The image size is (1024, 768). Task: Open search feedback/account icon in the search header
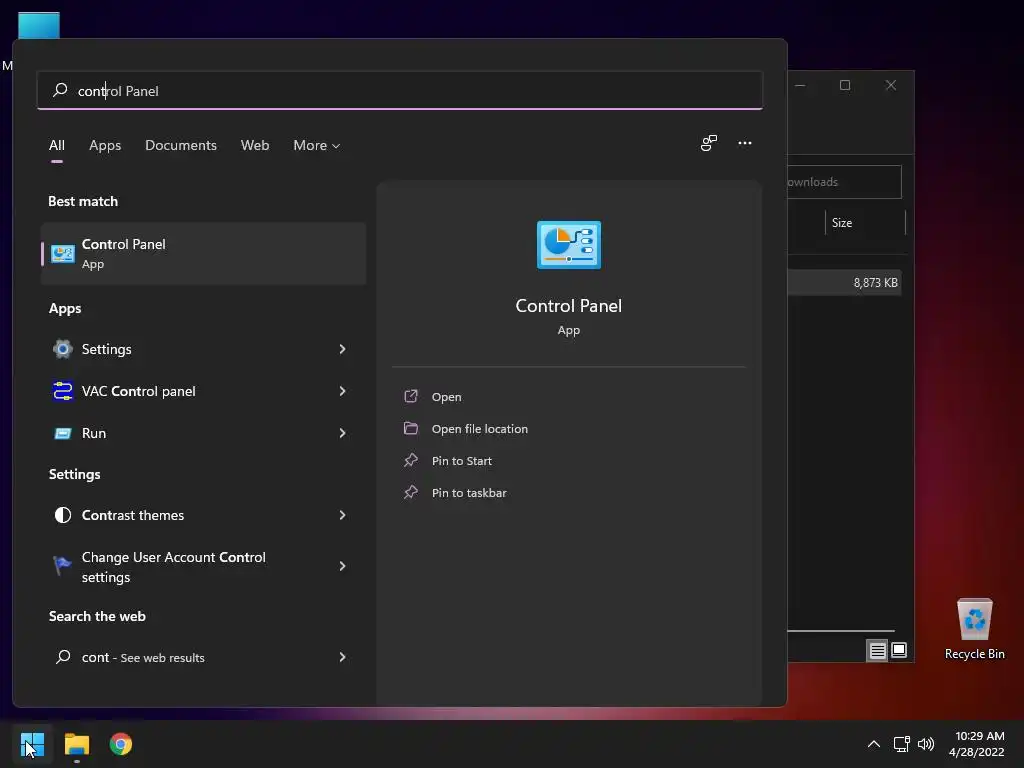point(709,143)
